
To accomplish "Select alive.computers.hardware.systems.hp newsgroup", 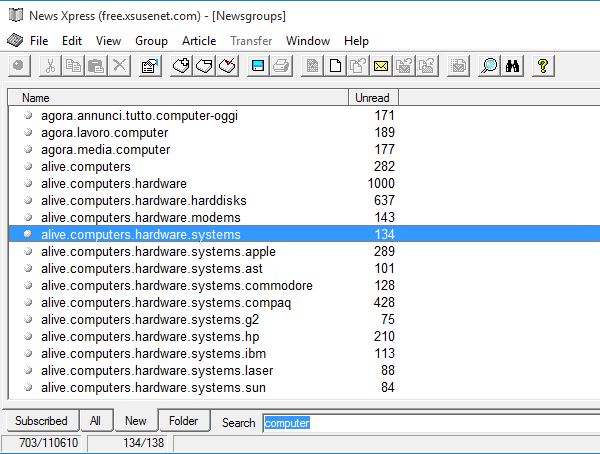I will point(304,336).
